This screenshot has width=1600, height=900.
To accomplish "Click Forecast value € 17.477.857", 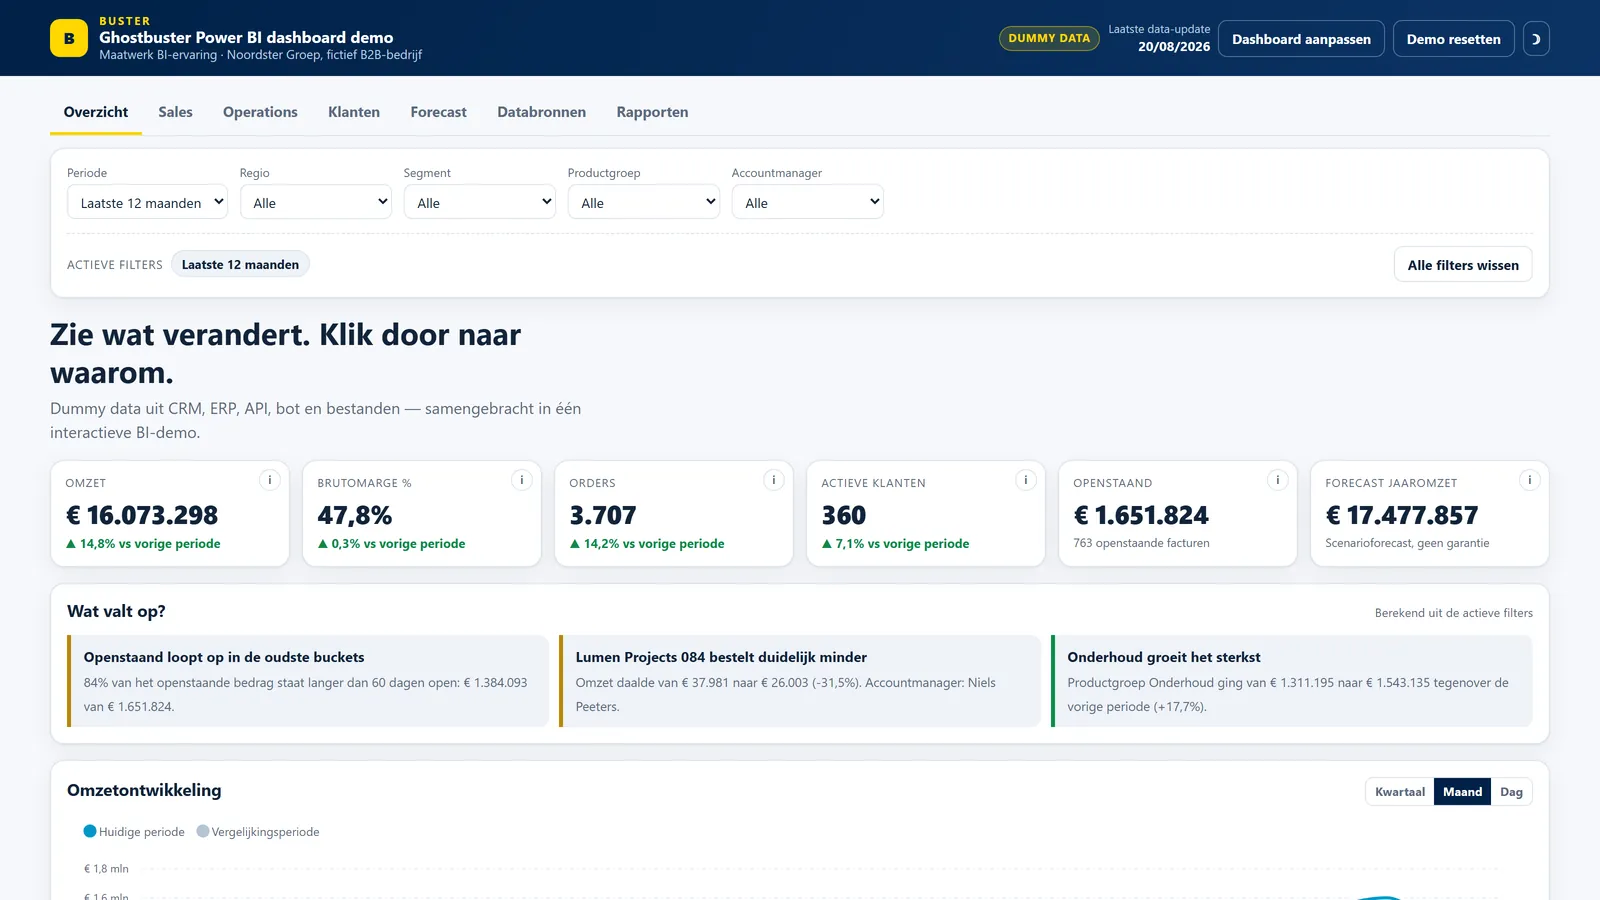I will [x=1402, y=515].
